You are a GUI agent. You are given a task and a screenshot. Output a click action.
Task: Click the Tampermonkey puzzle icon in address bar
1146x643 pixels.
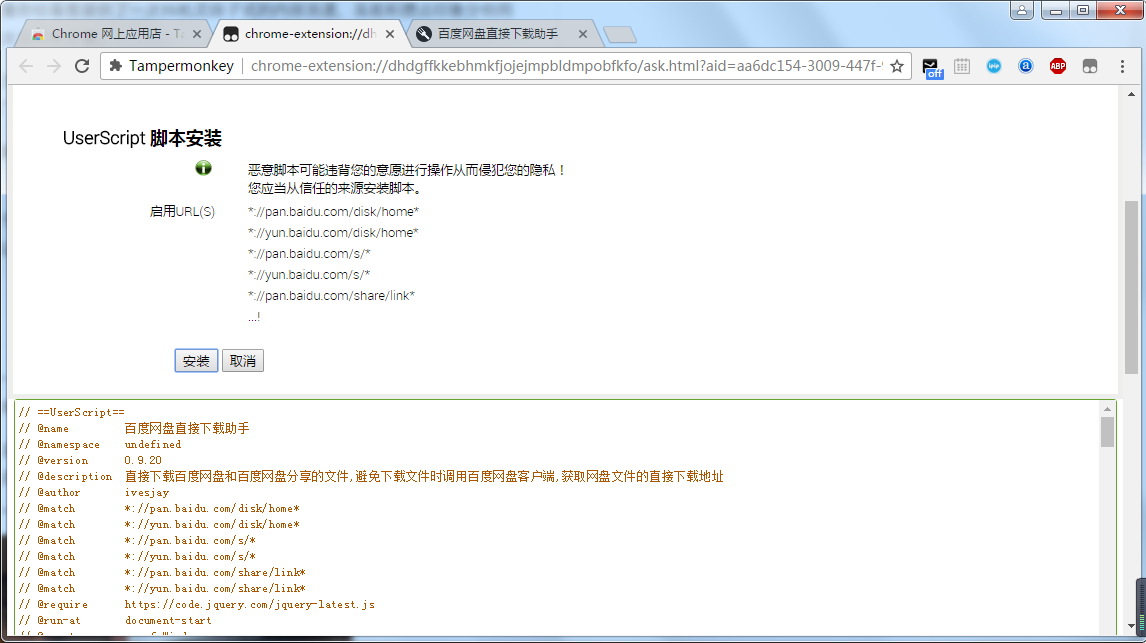point(115,66)
